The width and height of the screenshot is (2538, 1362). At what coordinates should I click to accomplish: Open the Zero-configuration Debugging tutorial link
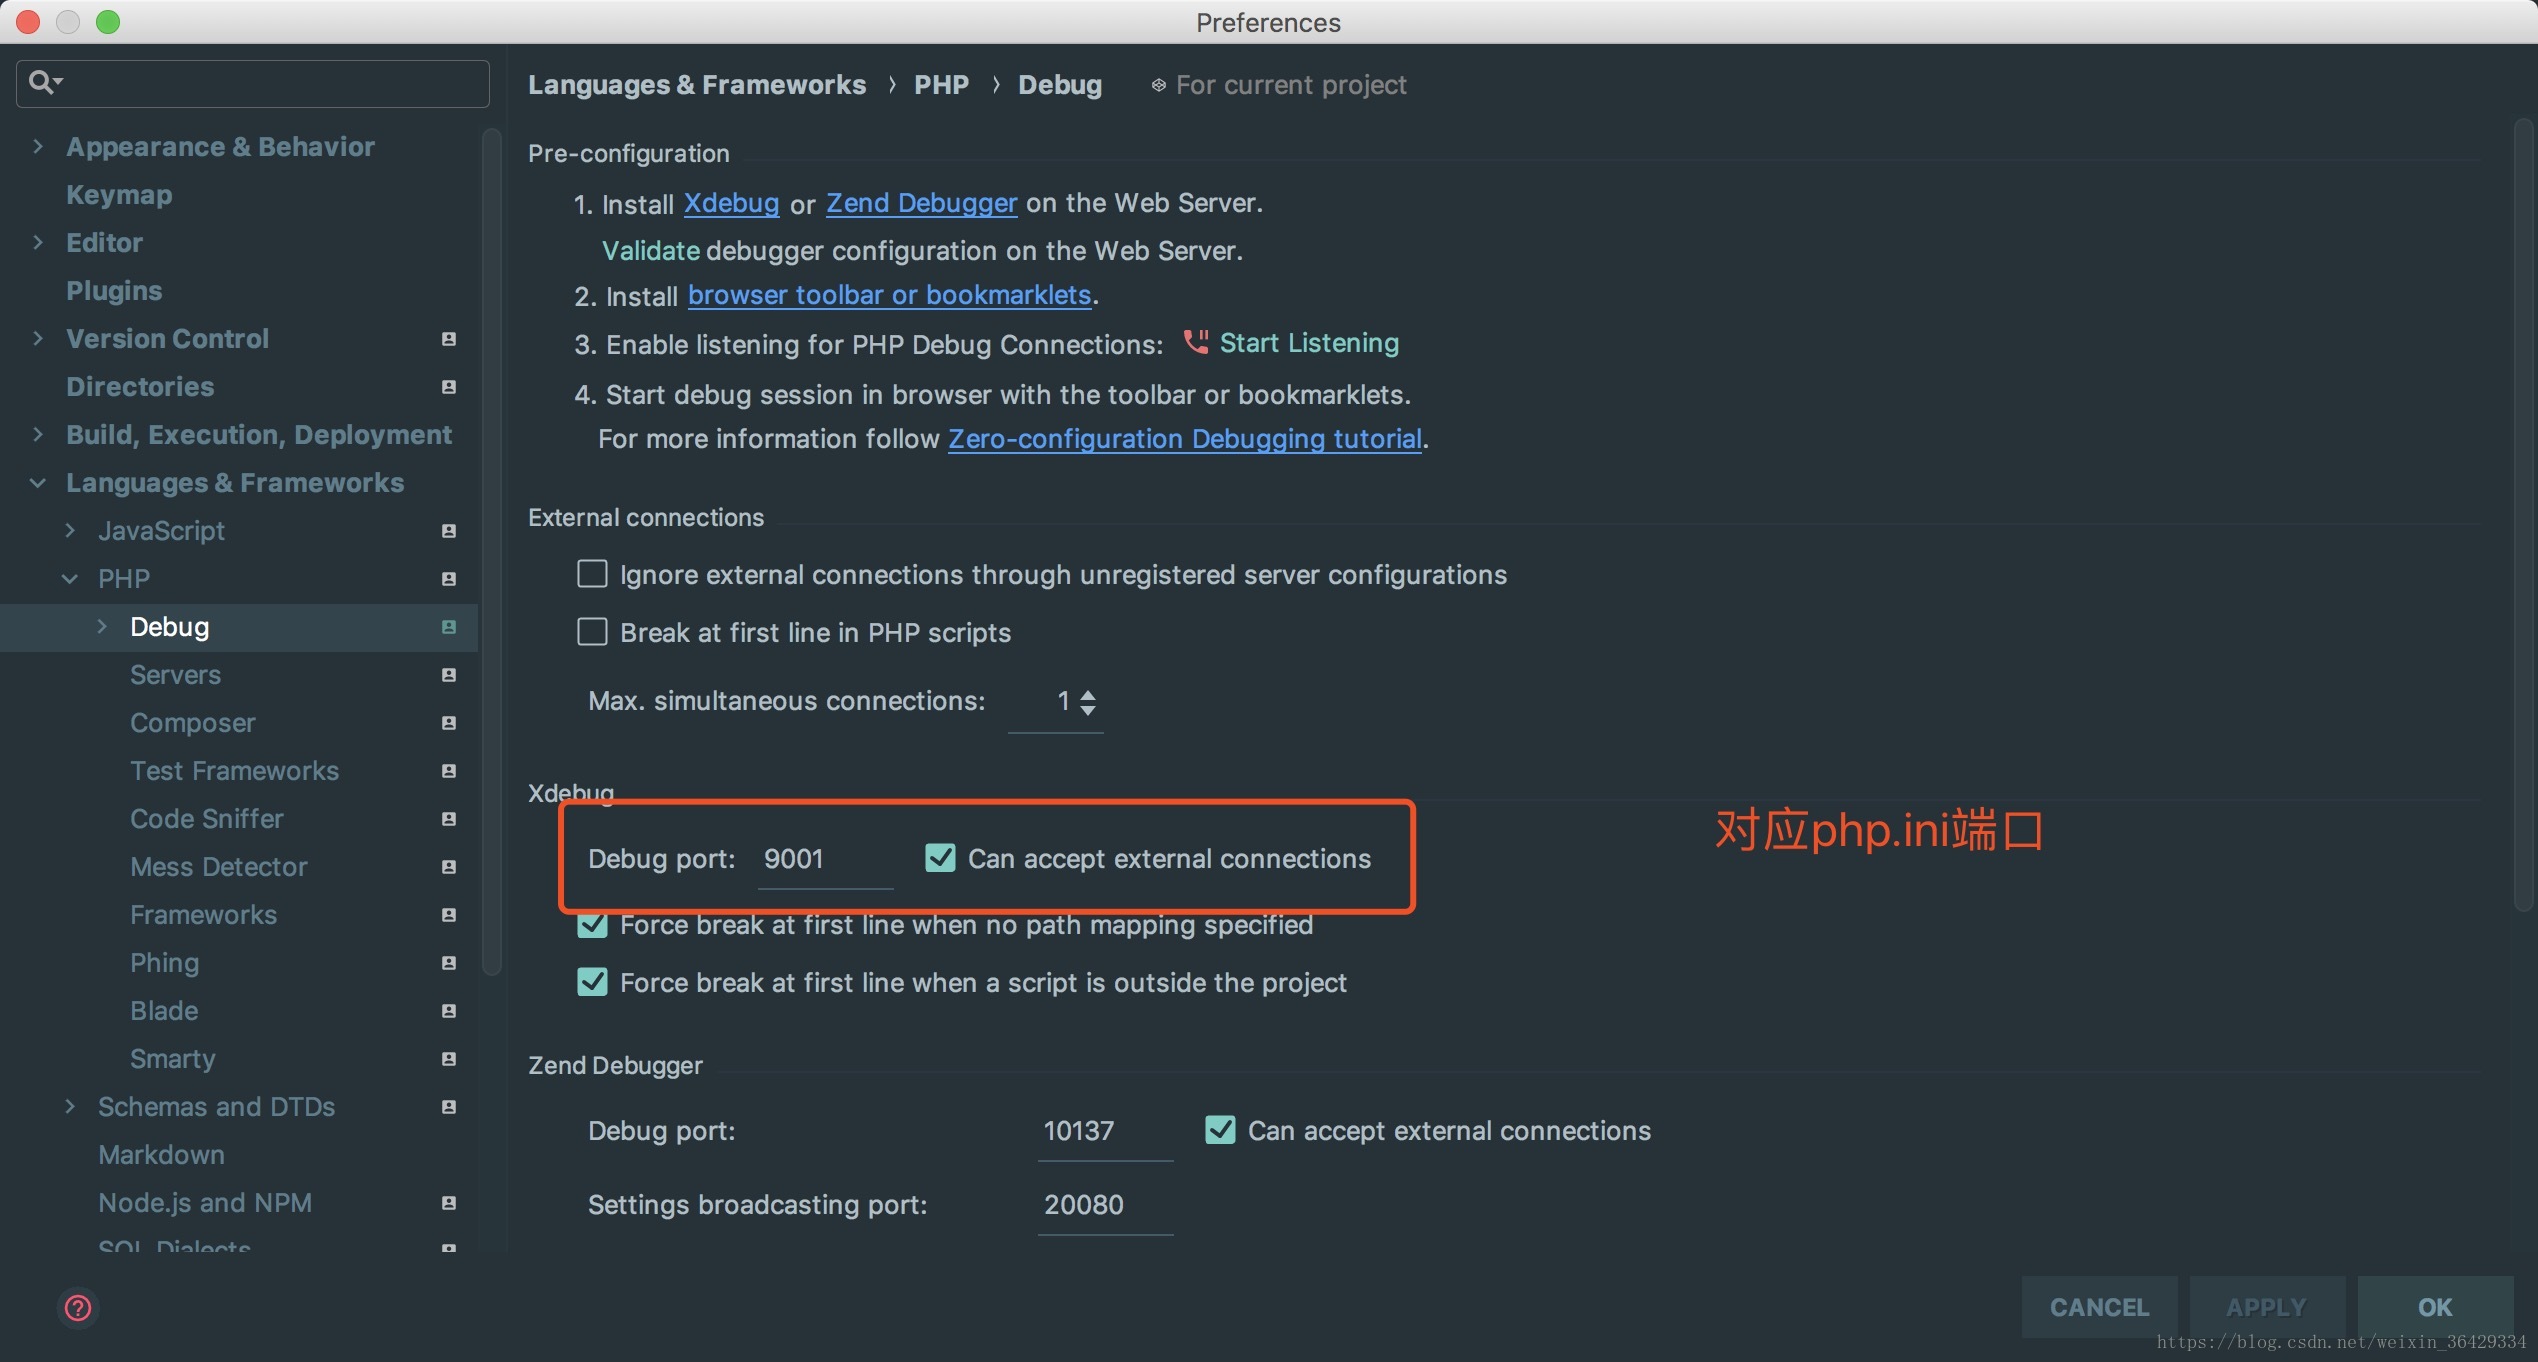point(1184,439)
